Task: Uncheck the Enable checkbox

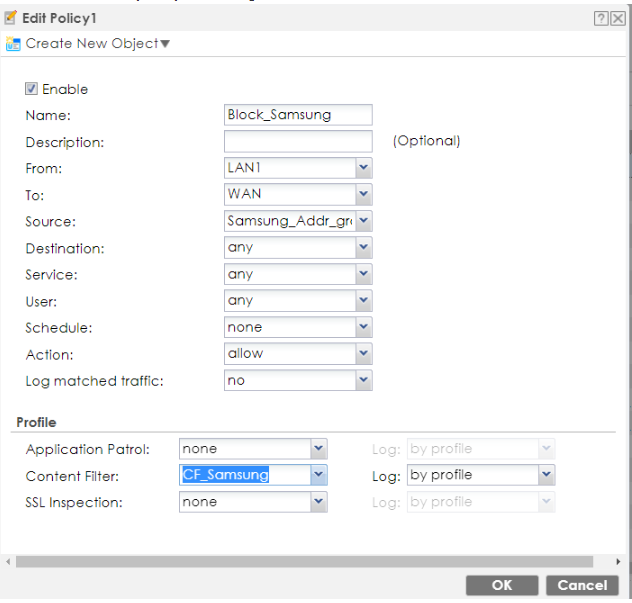Action: pos(31,89)
